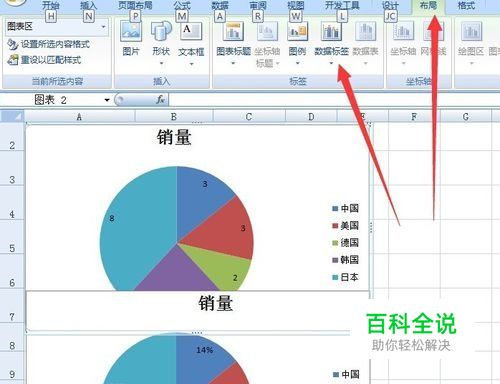Click the Text Box (文本框) icon
This screenshot has height=384, width=500.
[191, 31]
